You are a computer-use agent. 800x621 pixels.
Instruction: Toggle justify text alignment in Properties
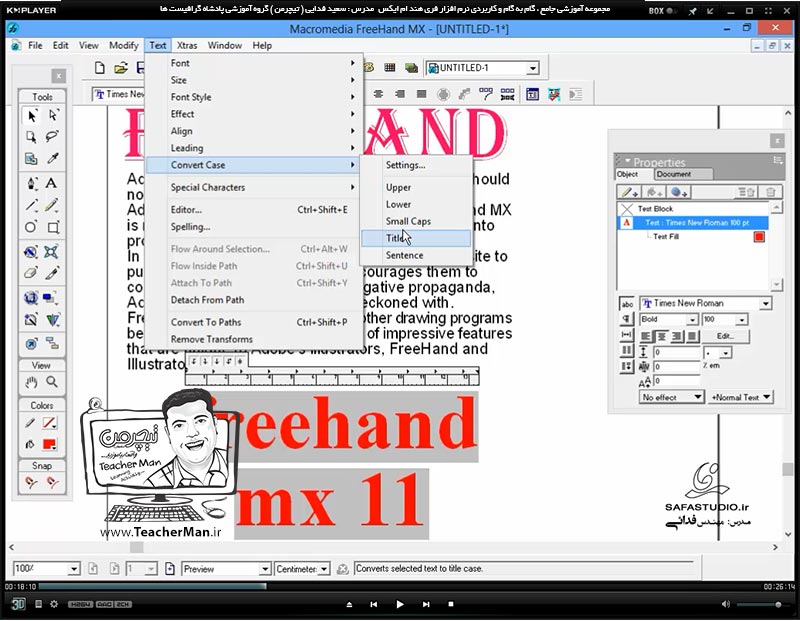tap(692, 336)
